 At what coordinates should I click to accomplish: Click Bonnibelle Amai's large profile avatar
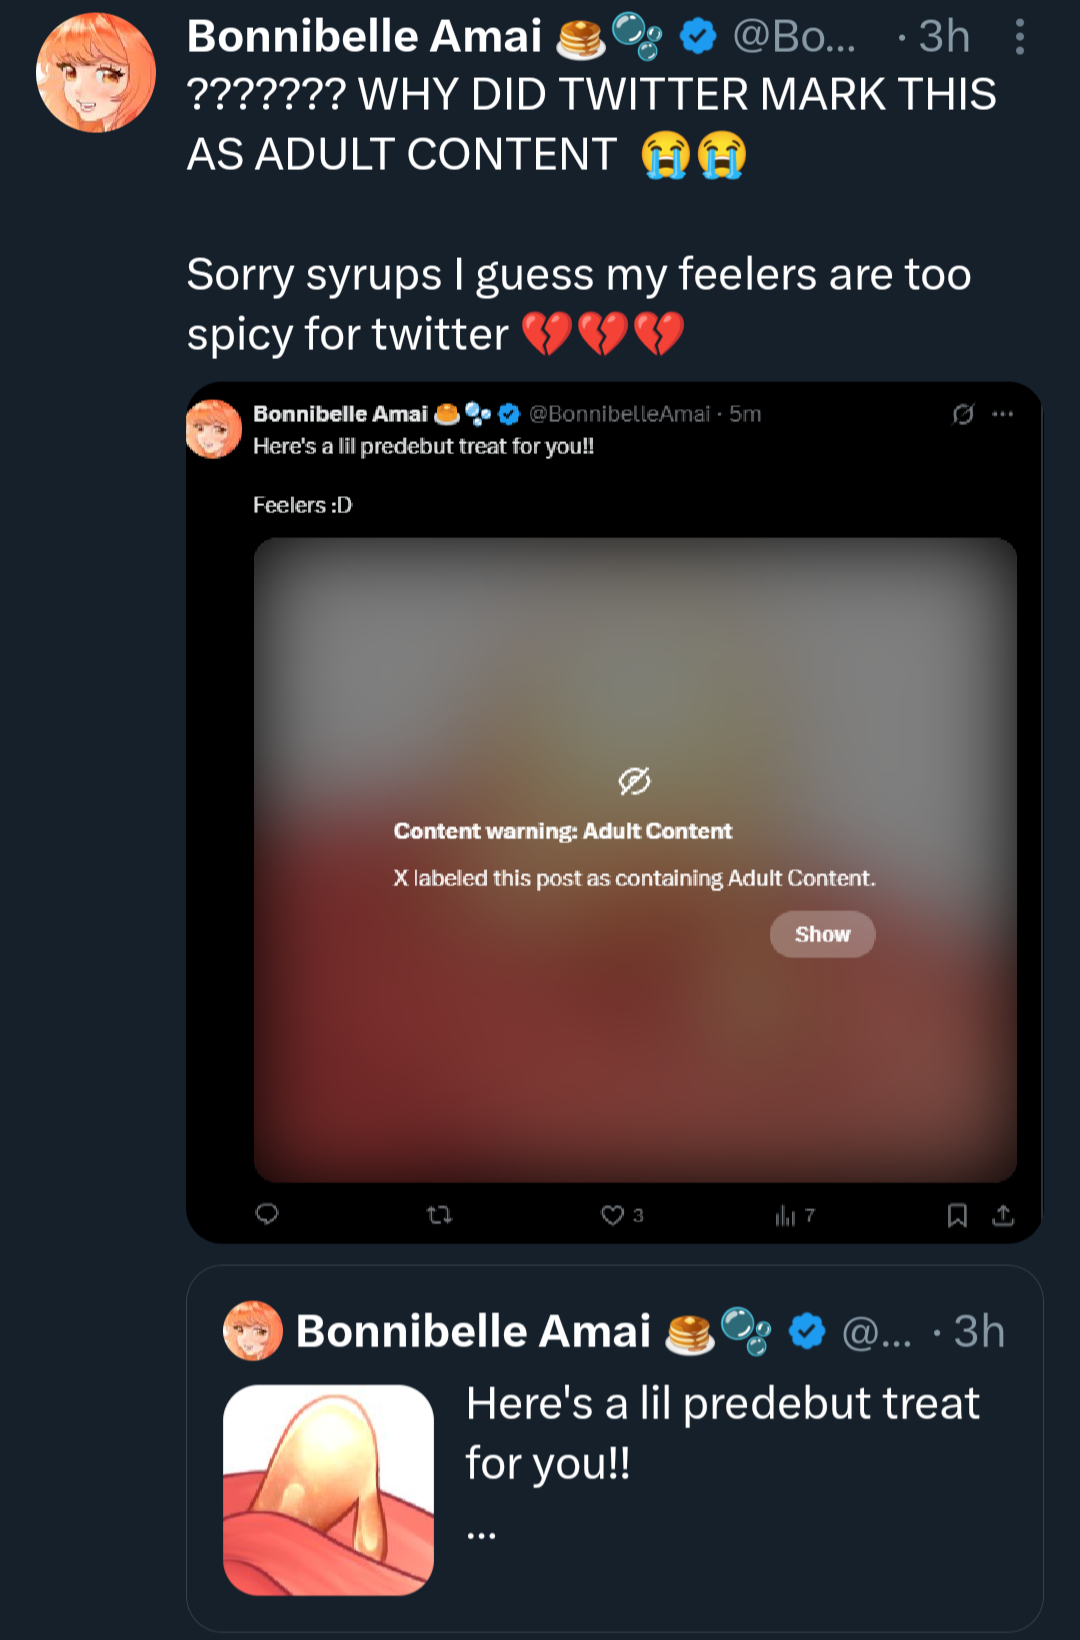click(x=96, y=73)
